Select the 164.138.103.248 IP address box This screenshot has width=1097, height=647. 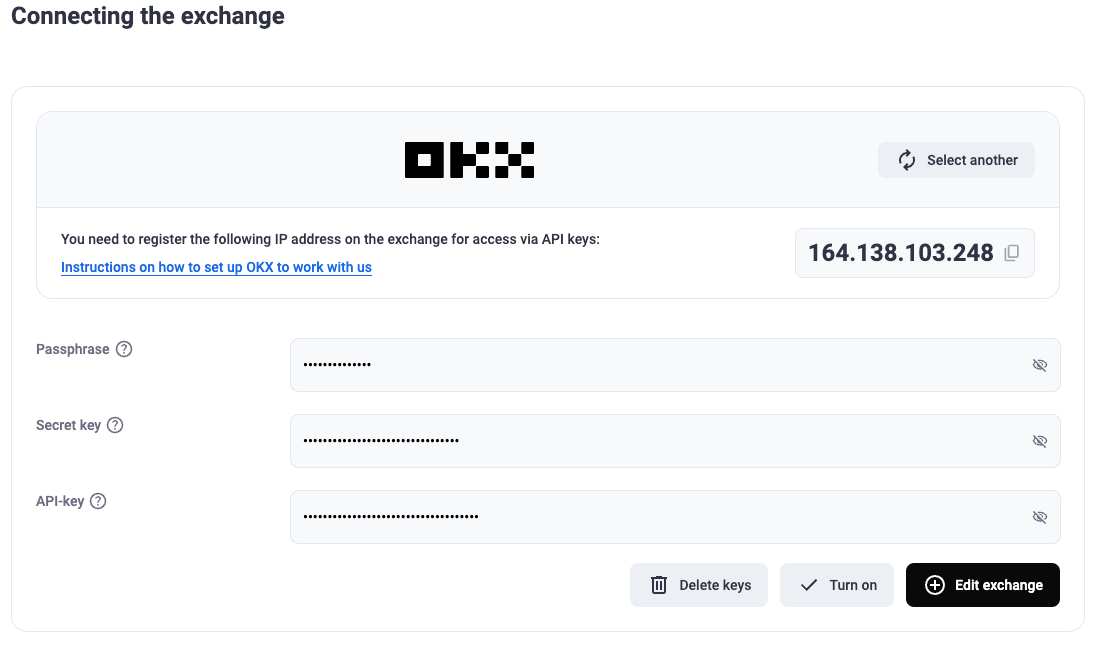914,253
